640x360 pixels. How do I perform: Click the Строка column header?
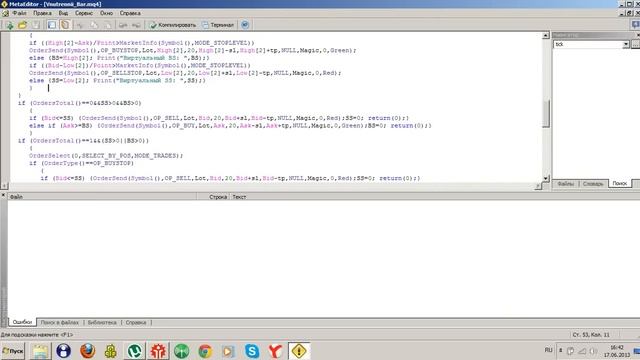pos(213,197)
